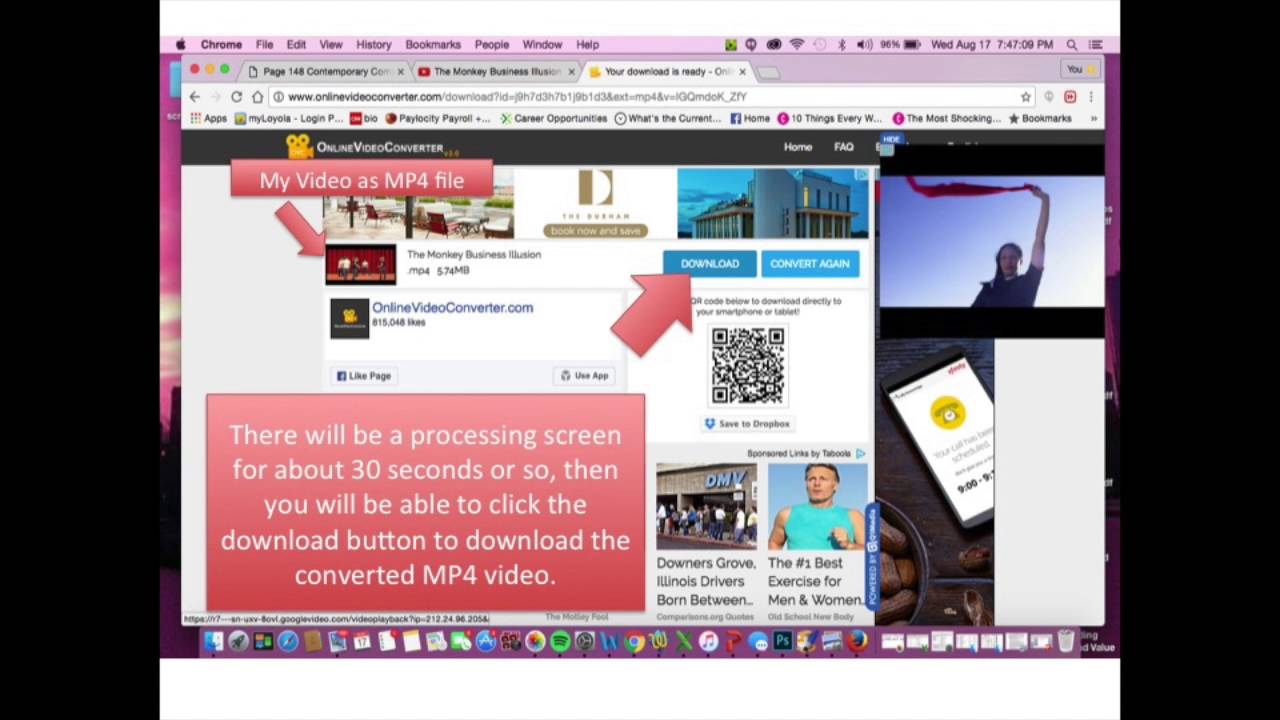Open the People menu
This screenshot has height=720, width=1280.
[492, 45]
